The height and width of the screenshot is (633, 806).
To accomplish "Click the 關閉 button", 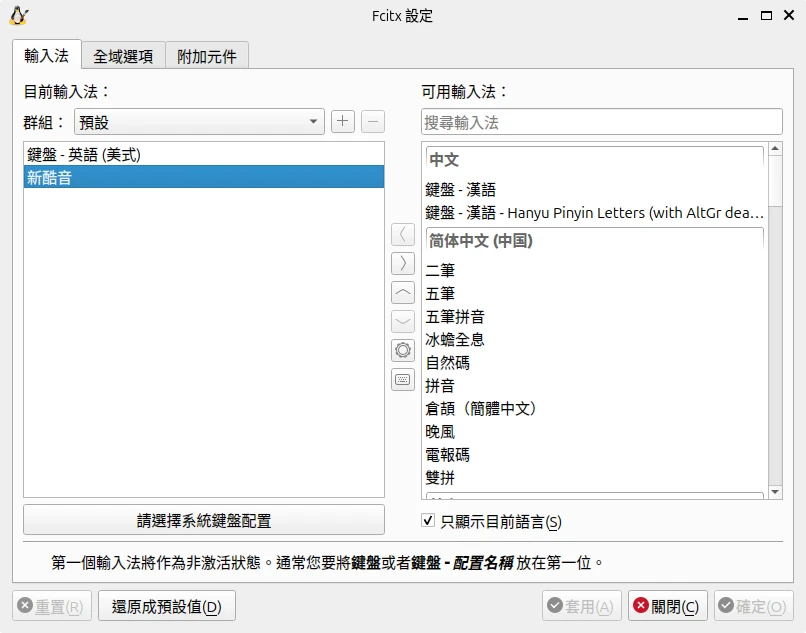I will click(667, 606).
